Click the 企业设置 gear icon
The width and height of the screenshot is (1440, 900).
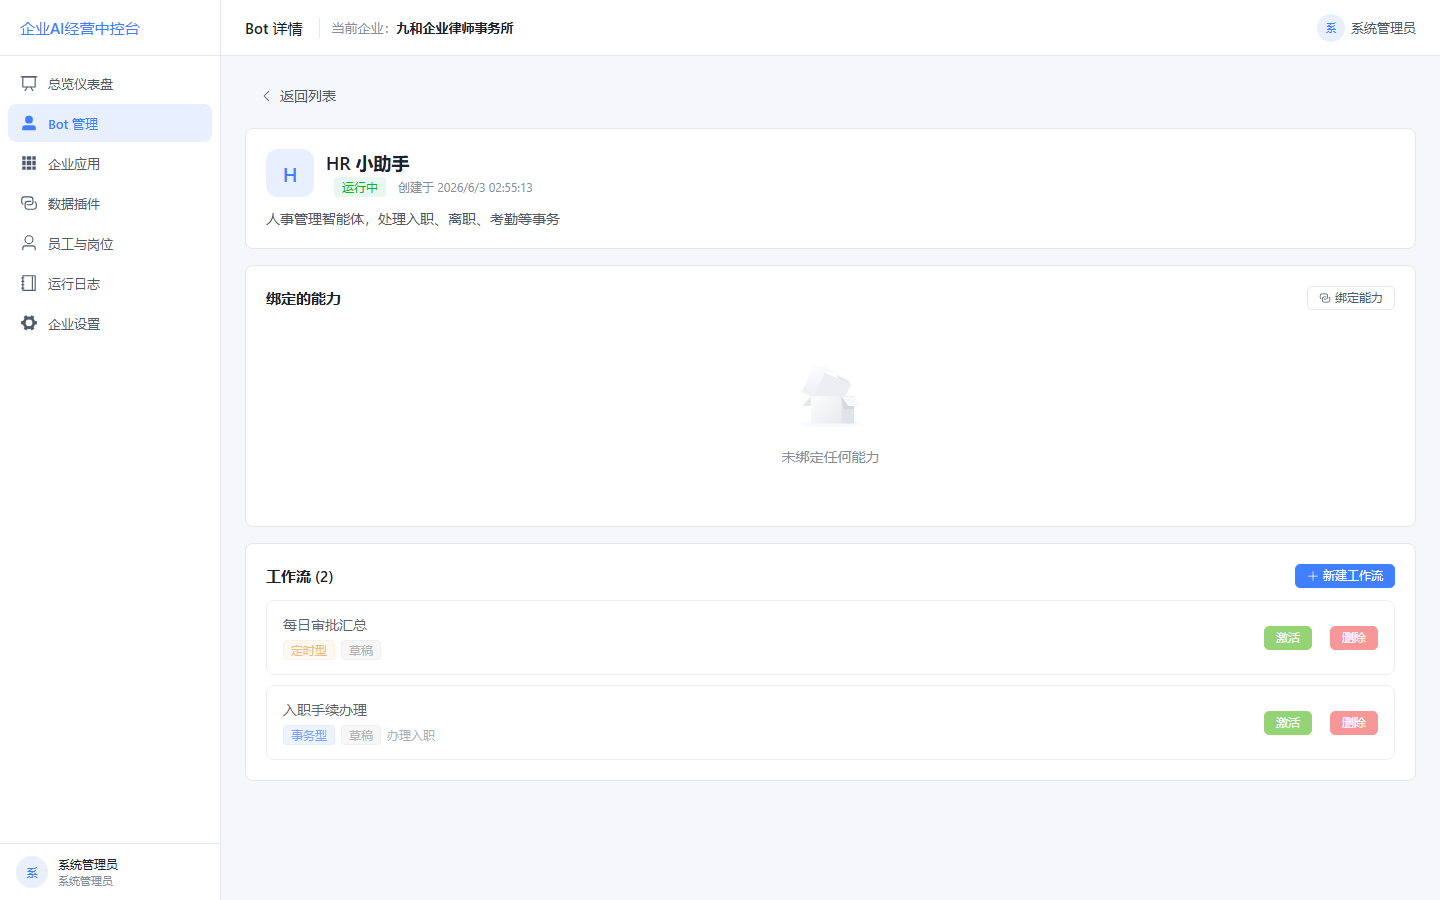29,323
